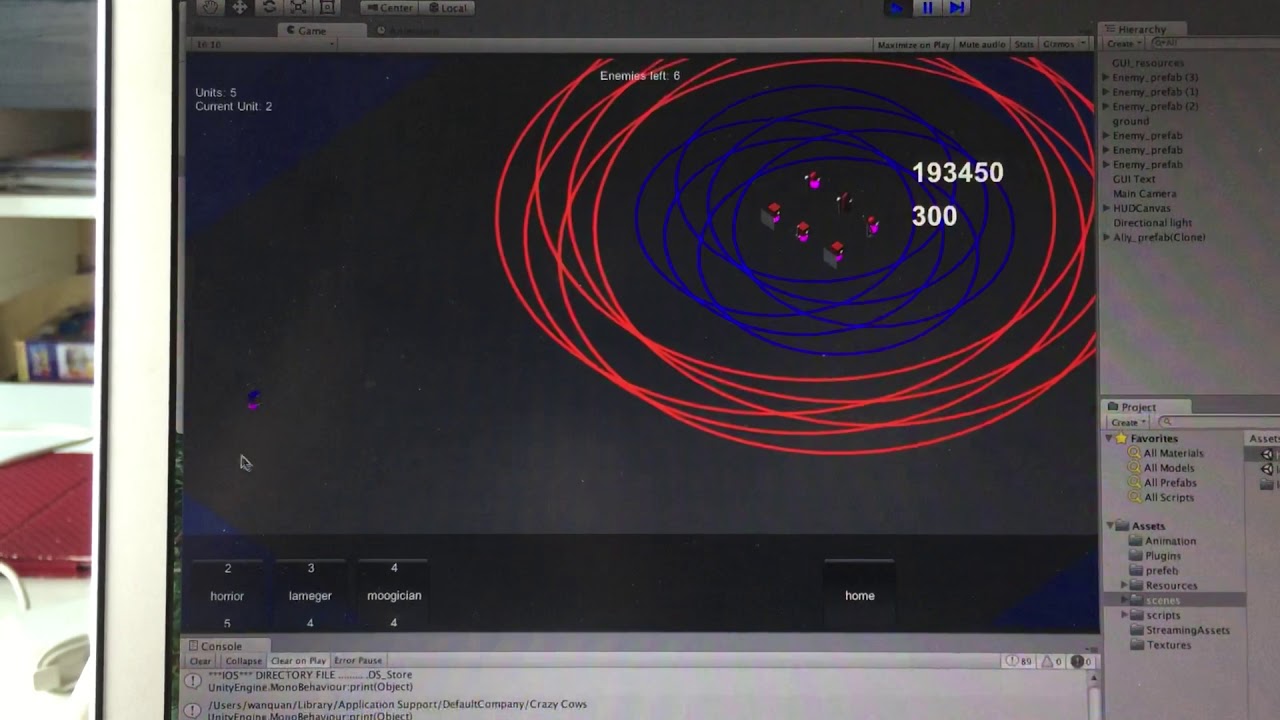Toggle the Stats overlay
Screen dimensions: 1280x720
tap(1024, 45)
